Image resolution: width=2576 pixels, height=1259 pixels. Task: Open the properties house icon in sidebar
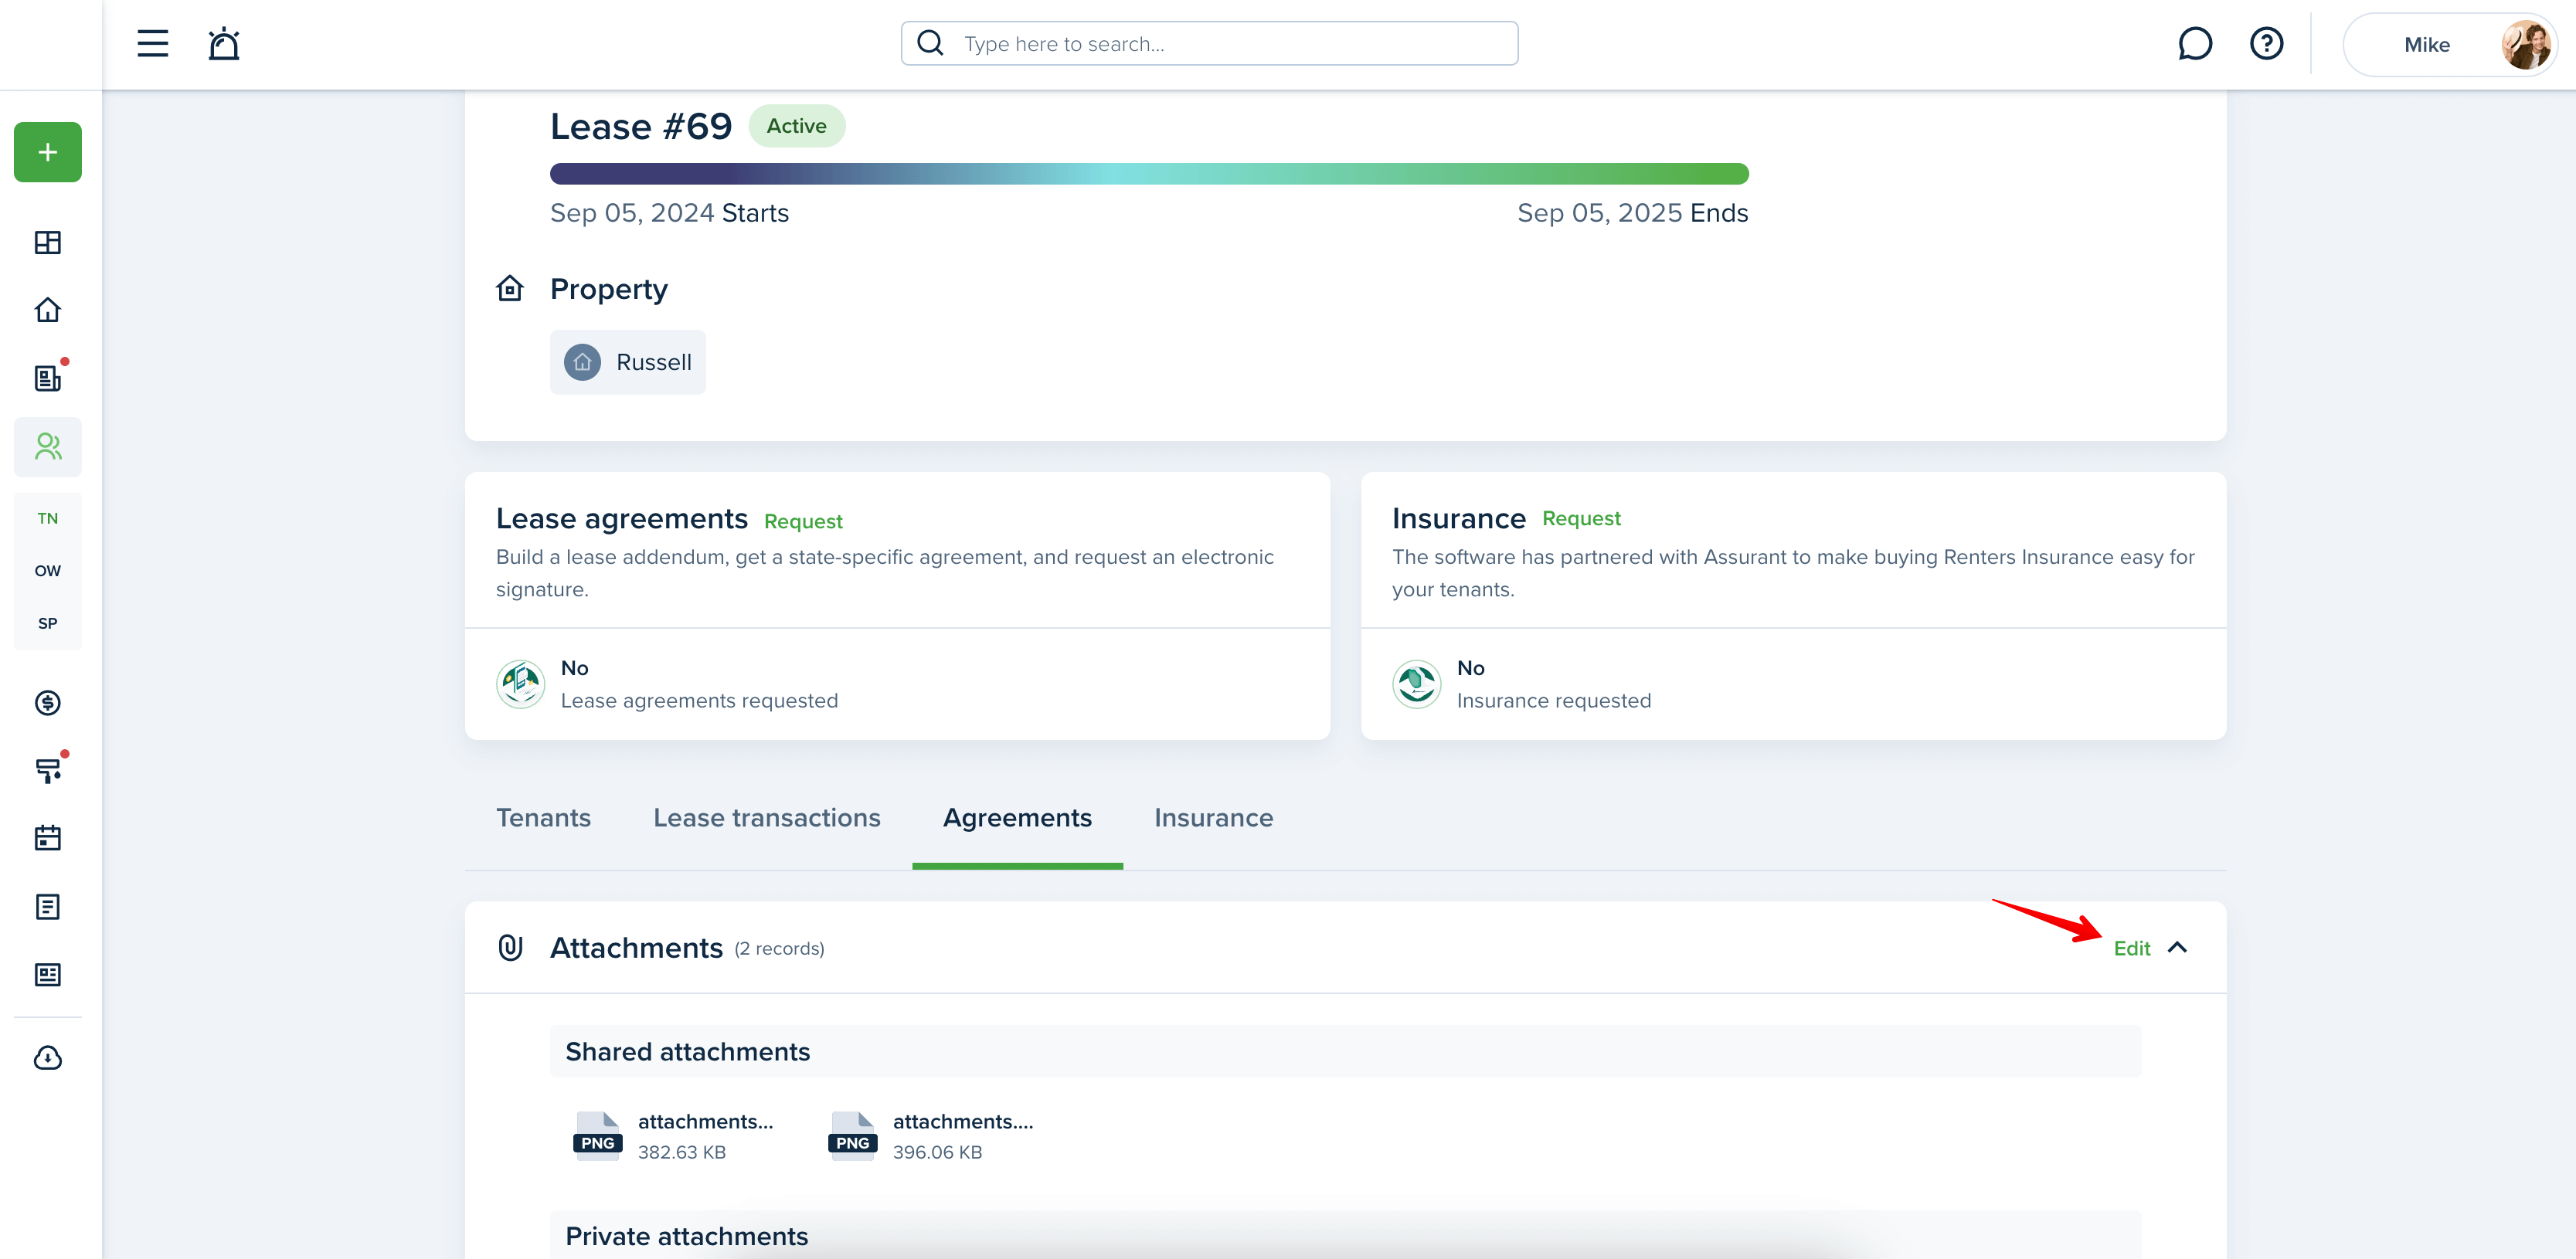tap(48, 310)
